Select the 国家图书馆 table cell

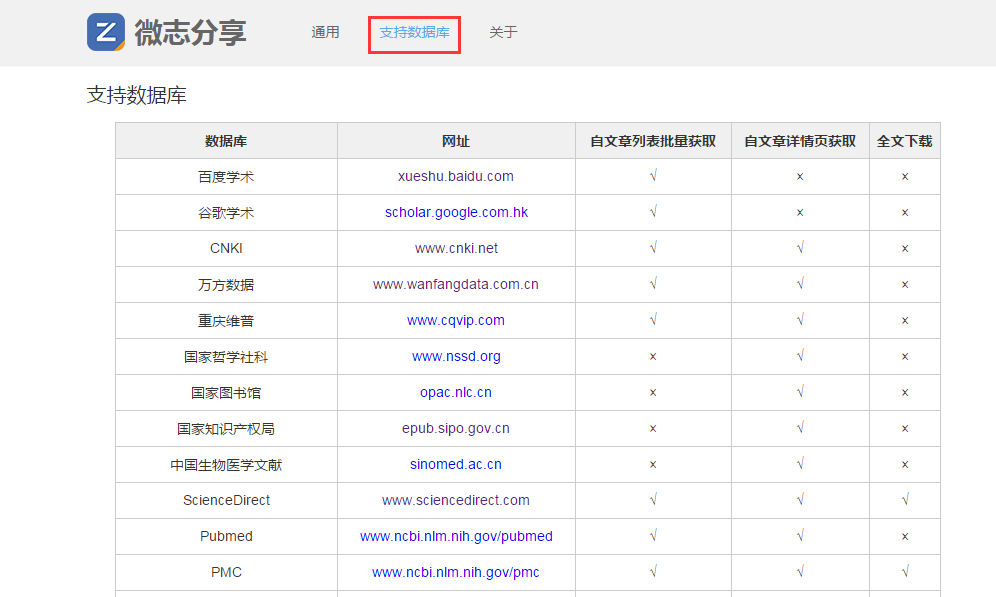pyautogui.click(x=226, y=392)
